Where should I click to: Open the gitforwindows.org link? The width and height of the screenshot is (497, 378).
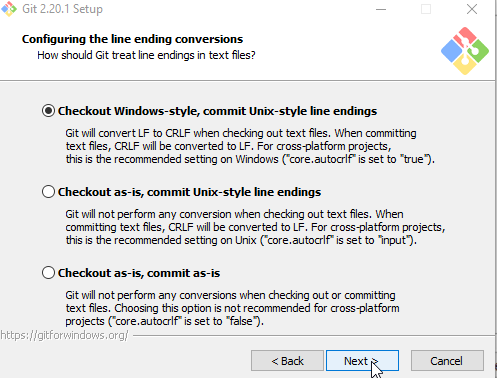coord(64,335)
